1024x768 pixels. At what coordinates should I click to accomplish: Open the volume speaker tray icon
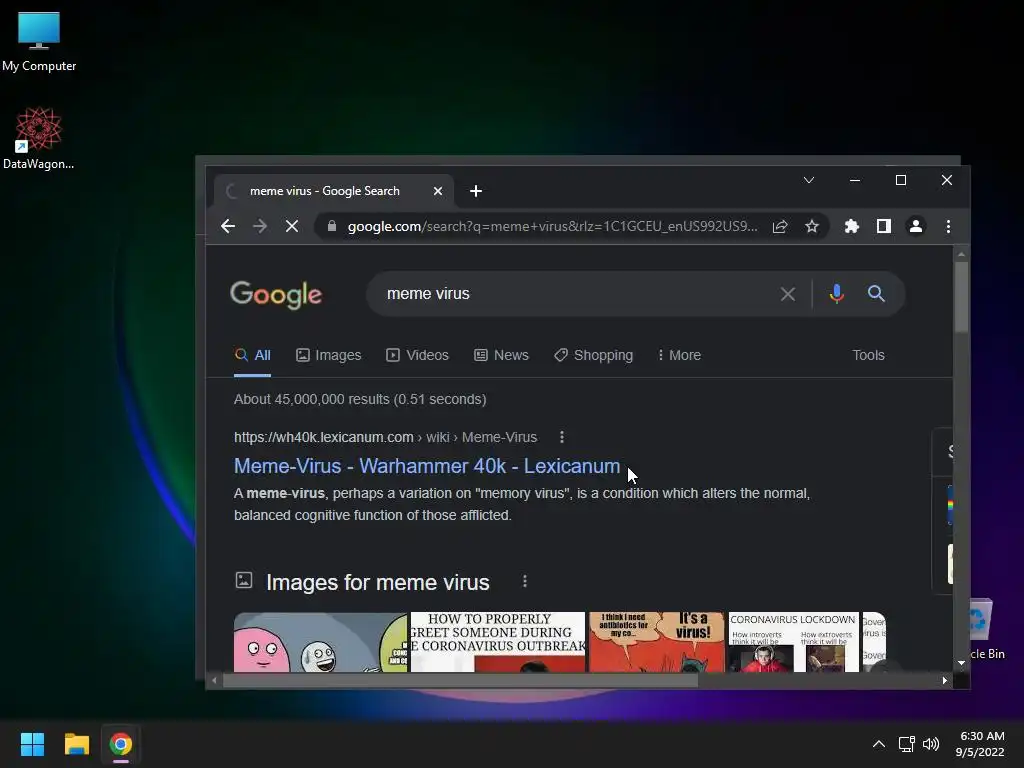coord(931,744)
